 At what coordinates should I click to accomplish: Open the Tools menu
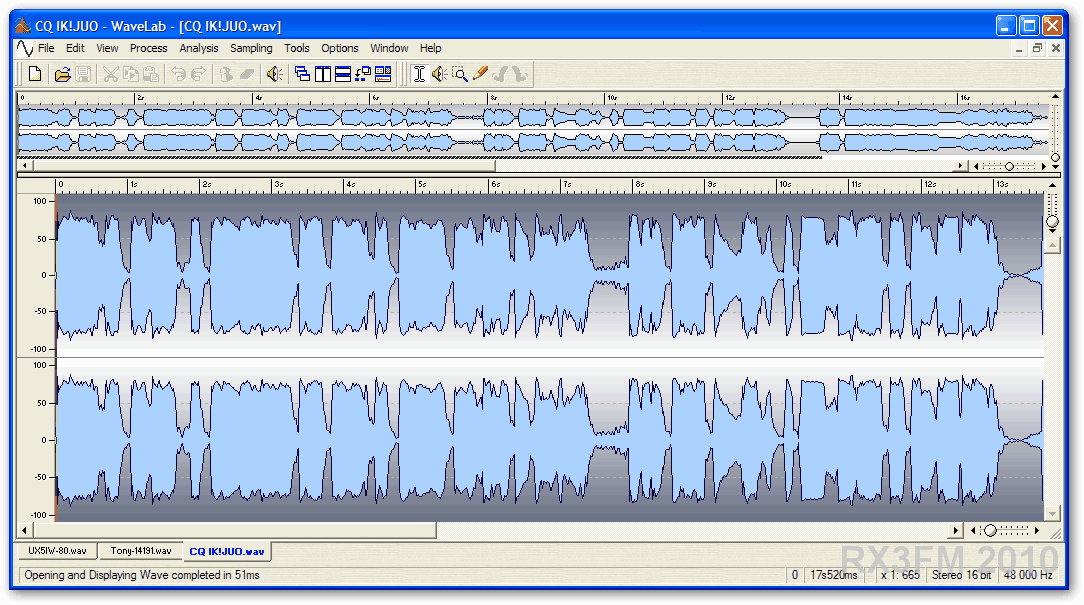coord(297,48)
